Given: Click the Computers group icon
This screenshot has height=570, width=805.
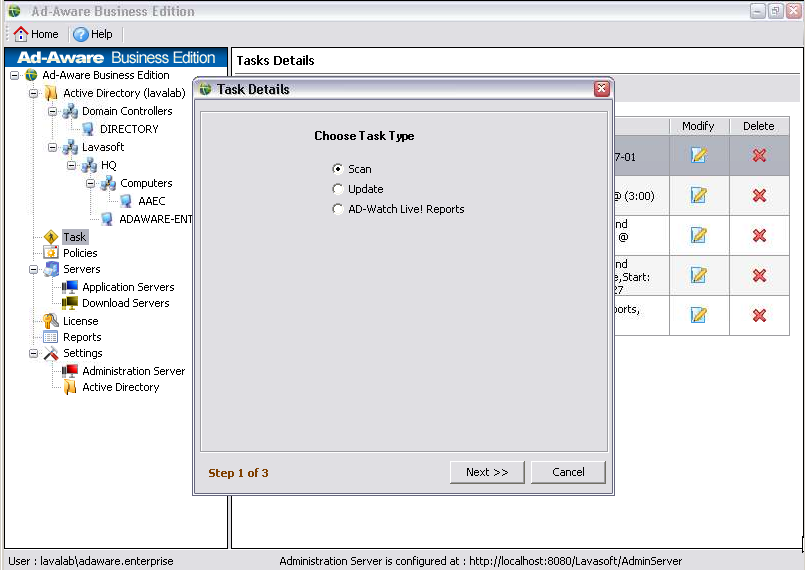Looking at the screenshot, I should [x=108, y=183].
